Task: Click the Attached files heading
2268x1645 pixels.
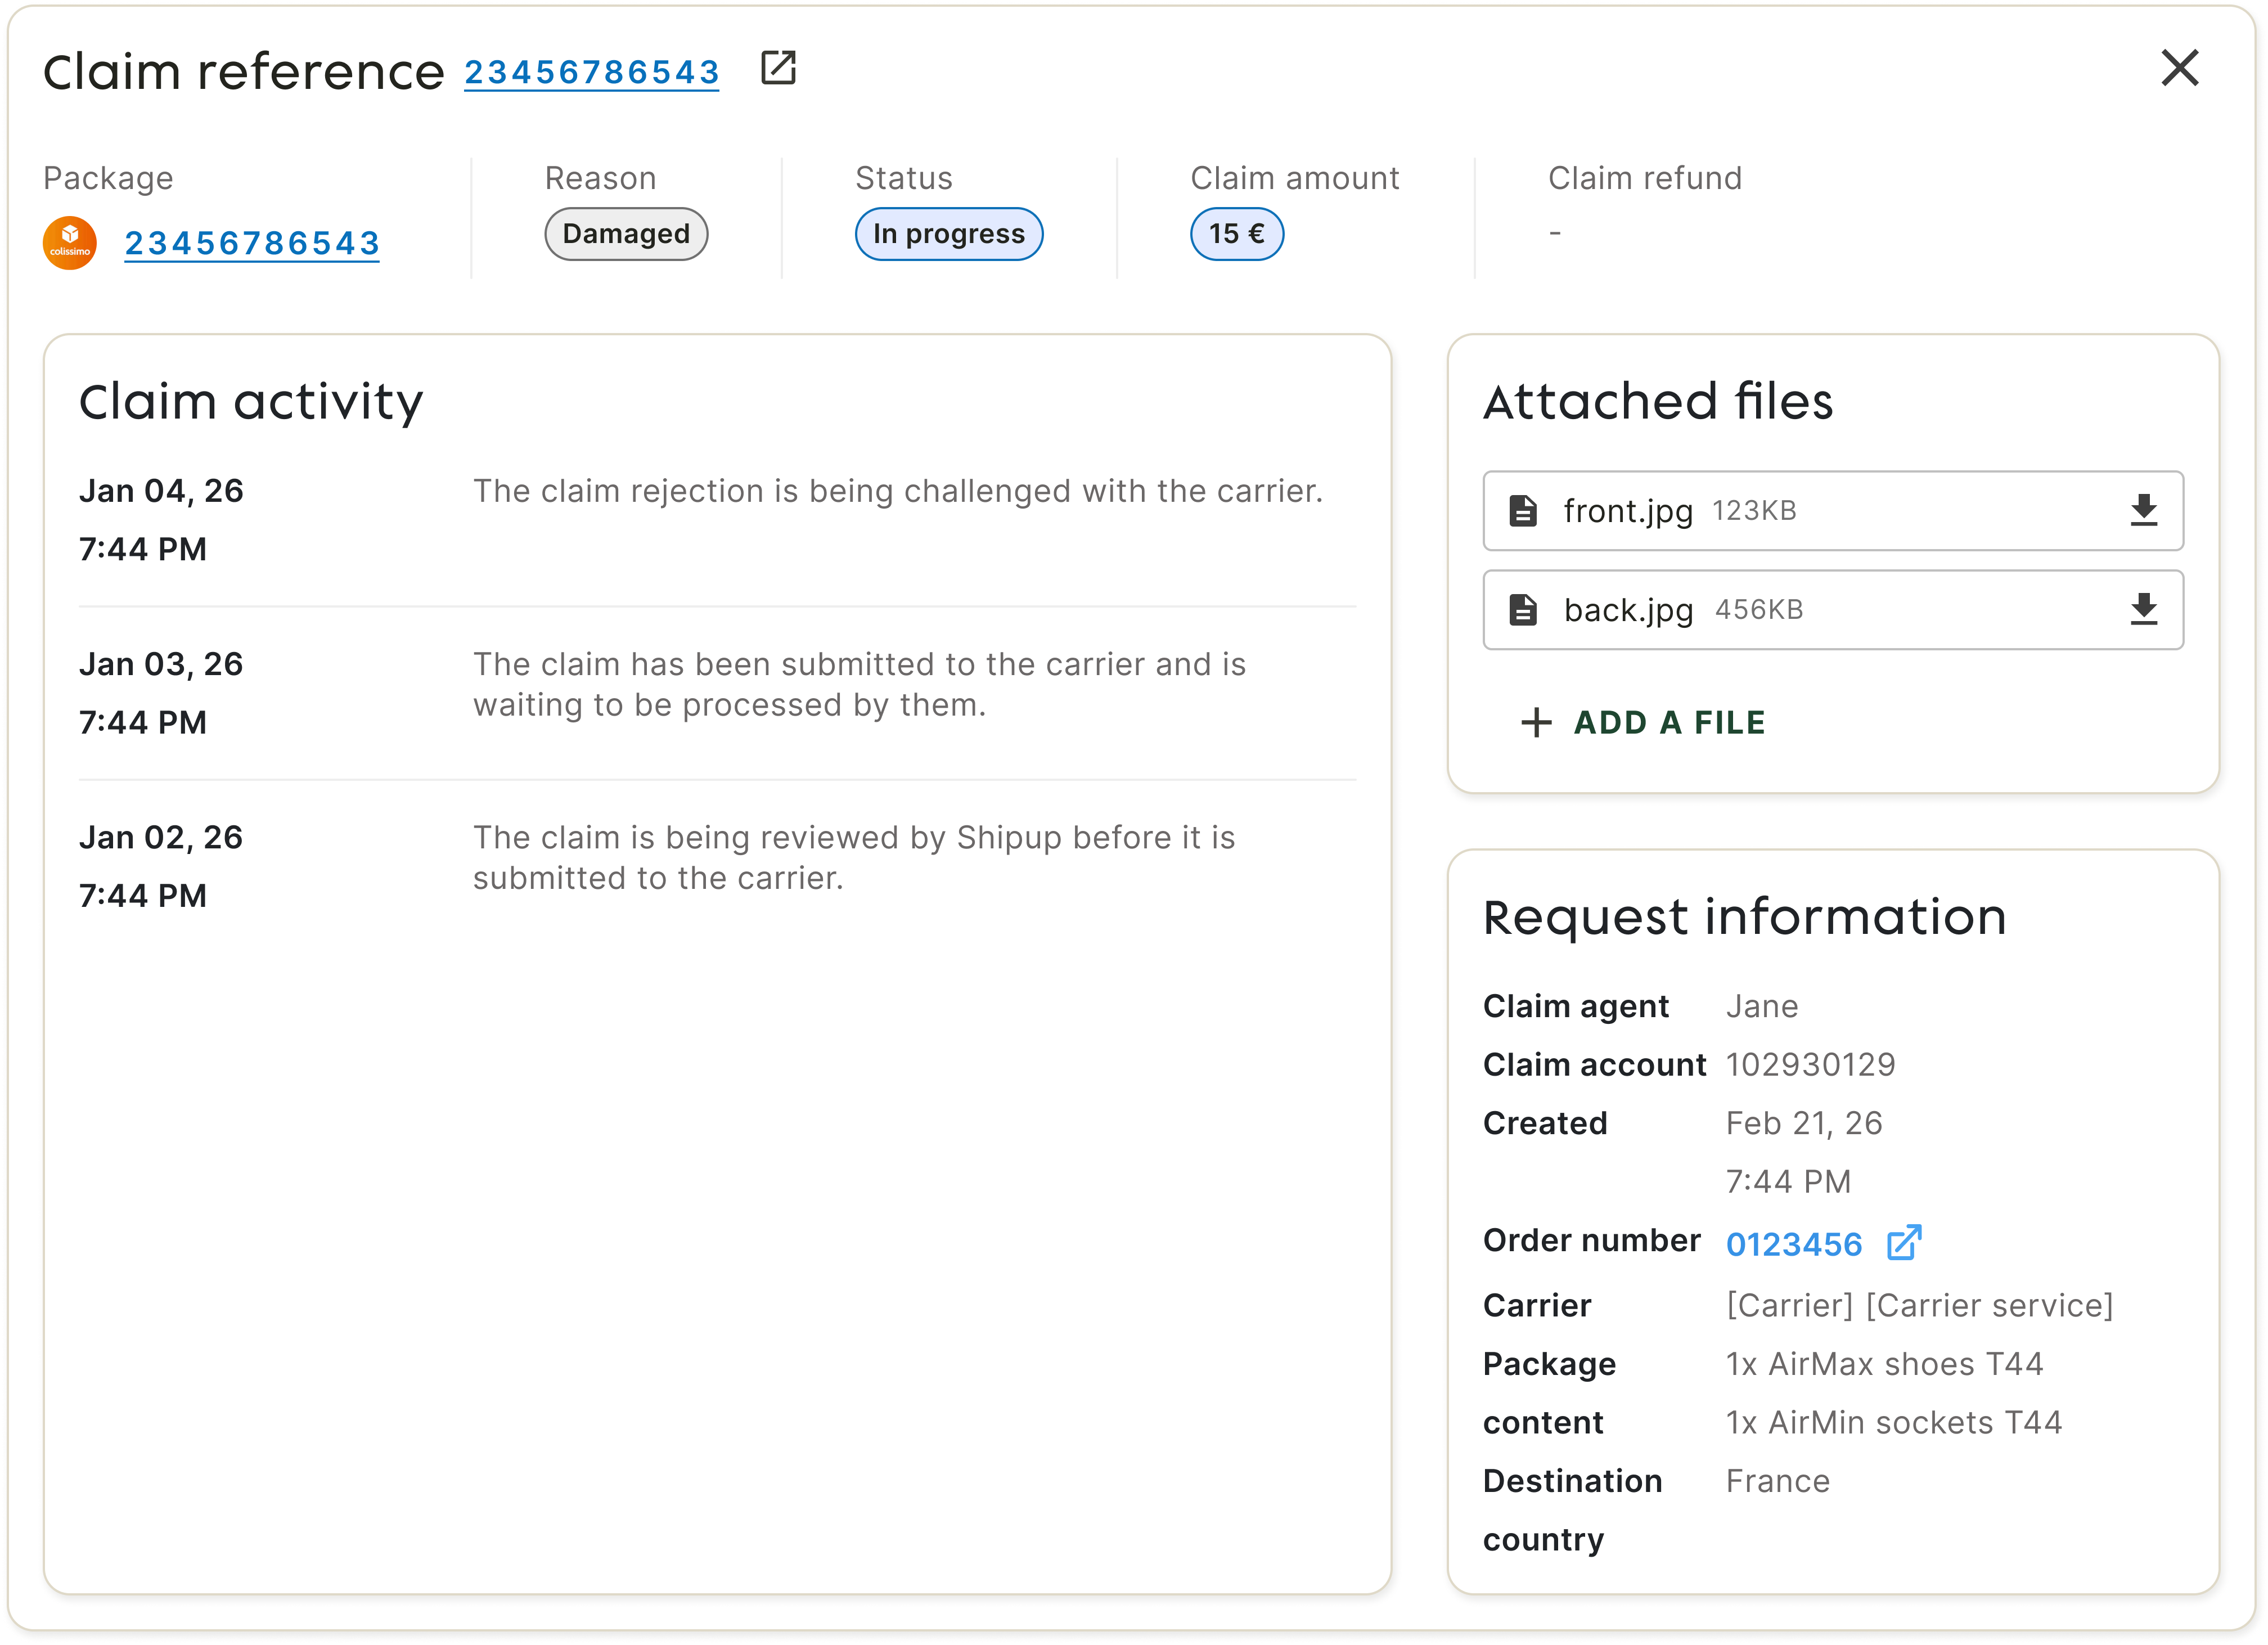Action: point(1658,402)
